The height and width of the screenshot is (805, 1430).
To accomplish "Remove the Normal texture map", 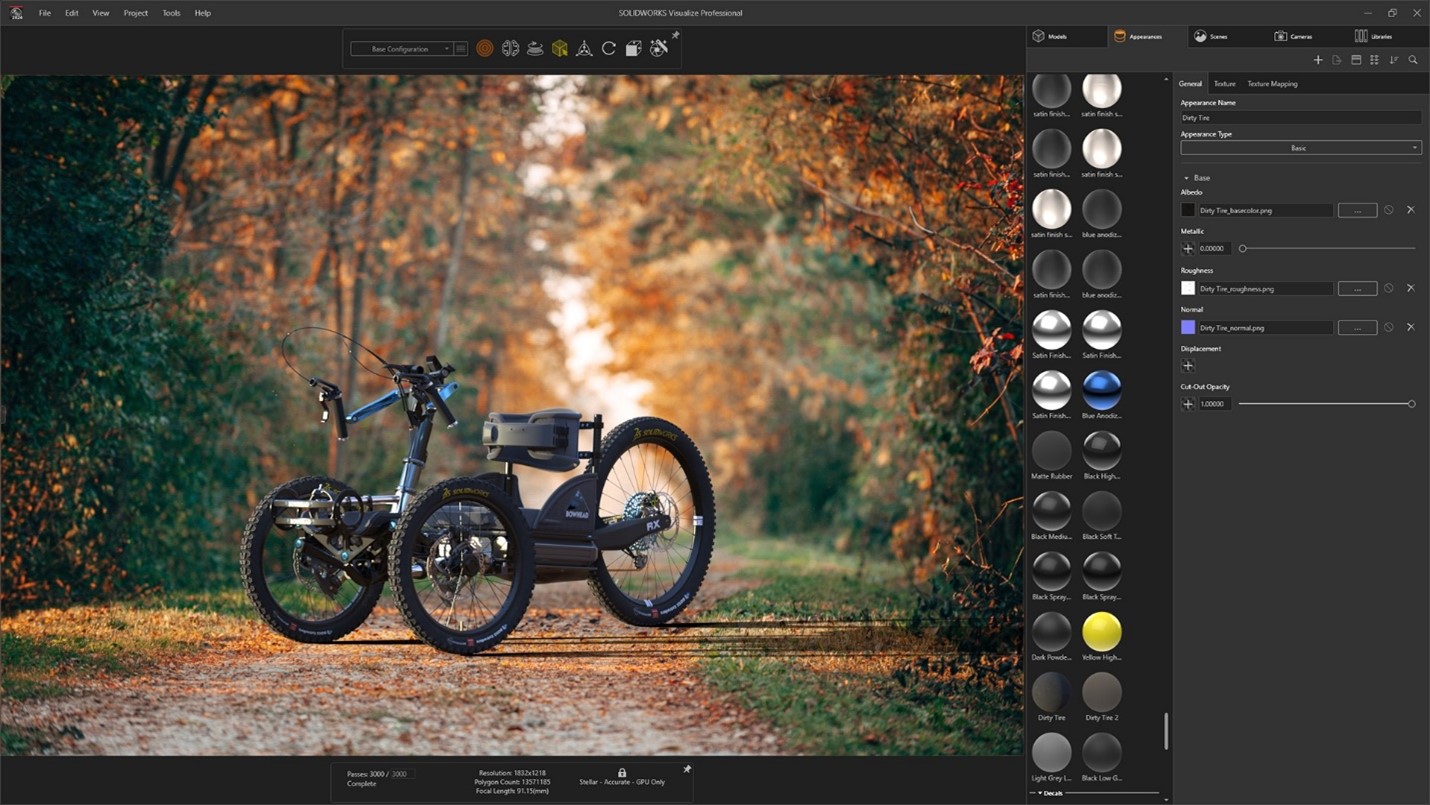I will coord(1411,327).
